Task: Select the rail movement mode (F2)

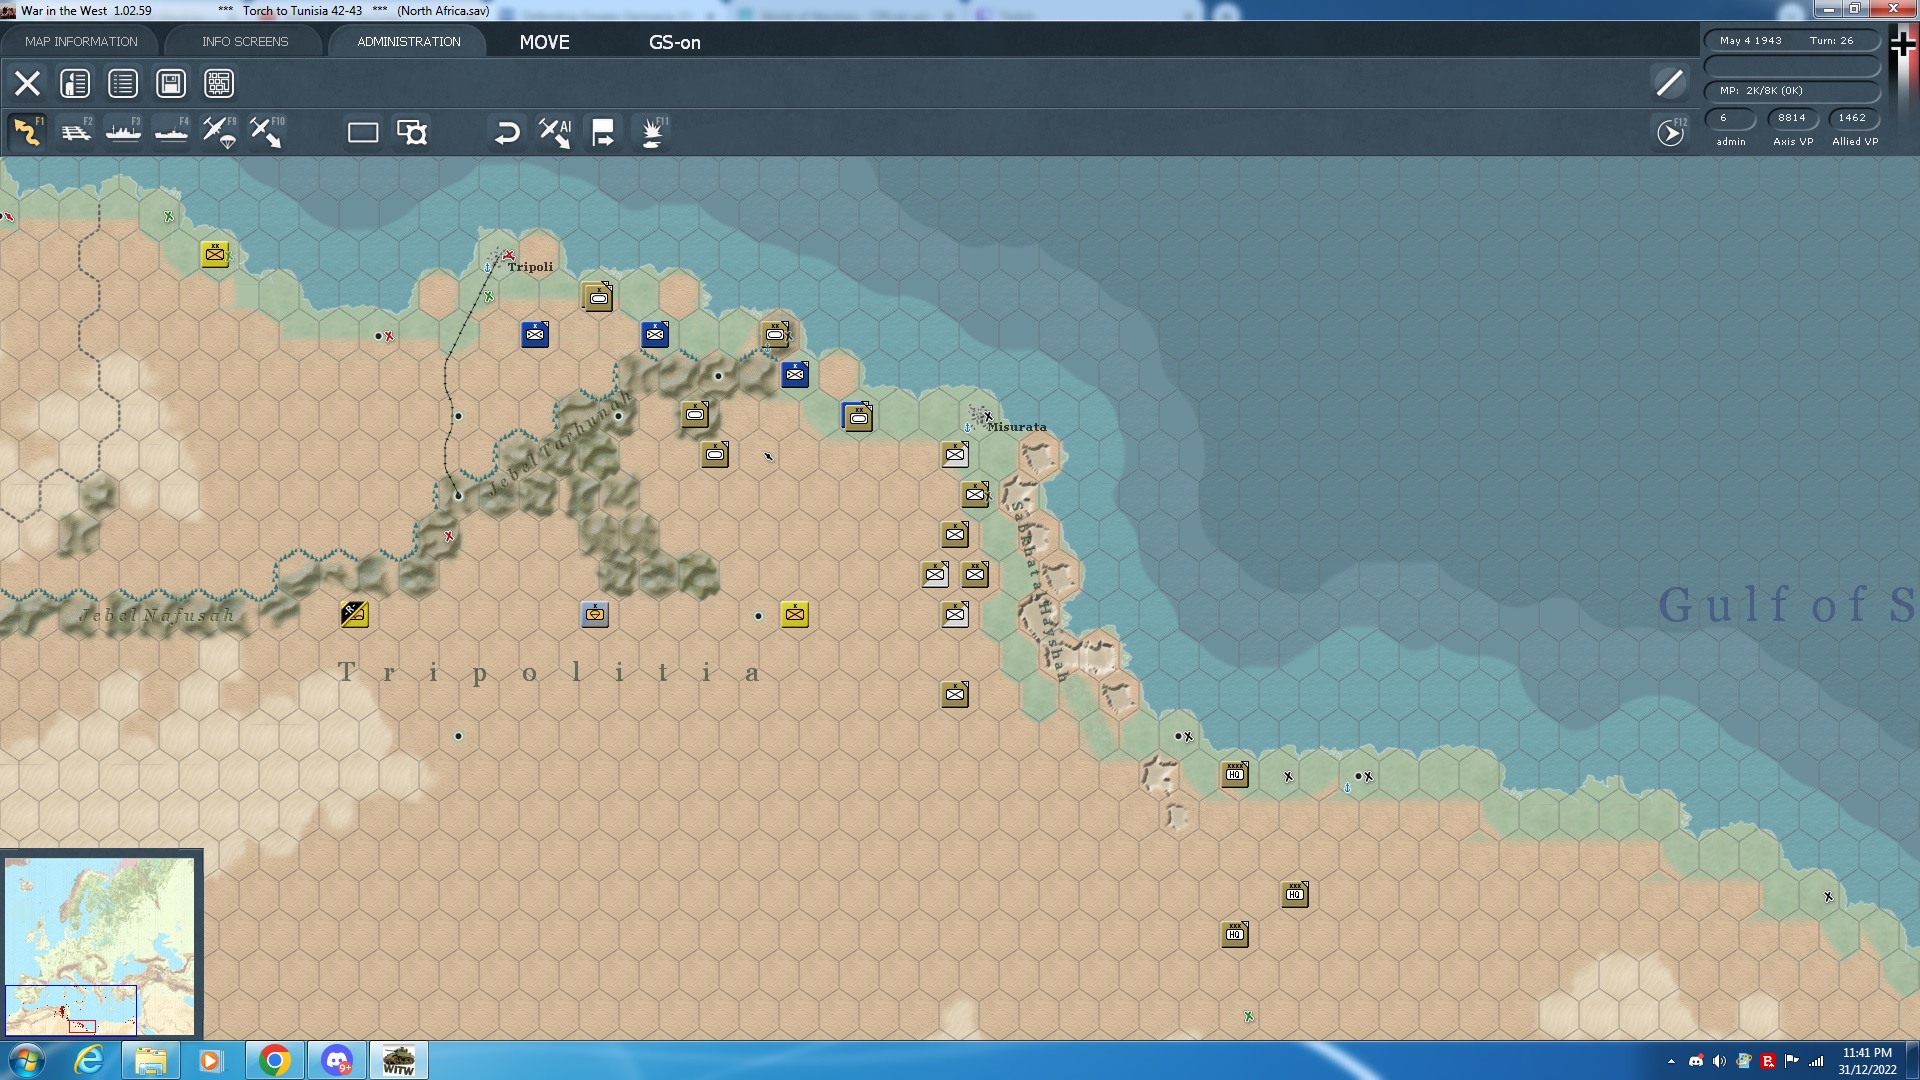Action: tap(75, 132)
